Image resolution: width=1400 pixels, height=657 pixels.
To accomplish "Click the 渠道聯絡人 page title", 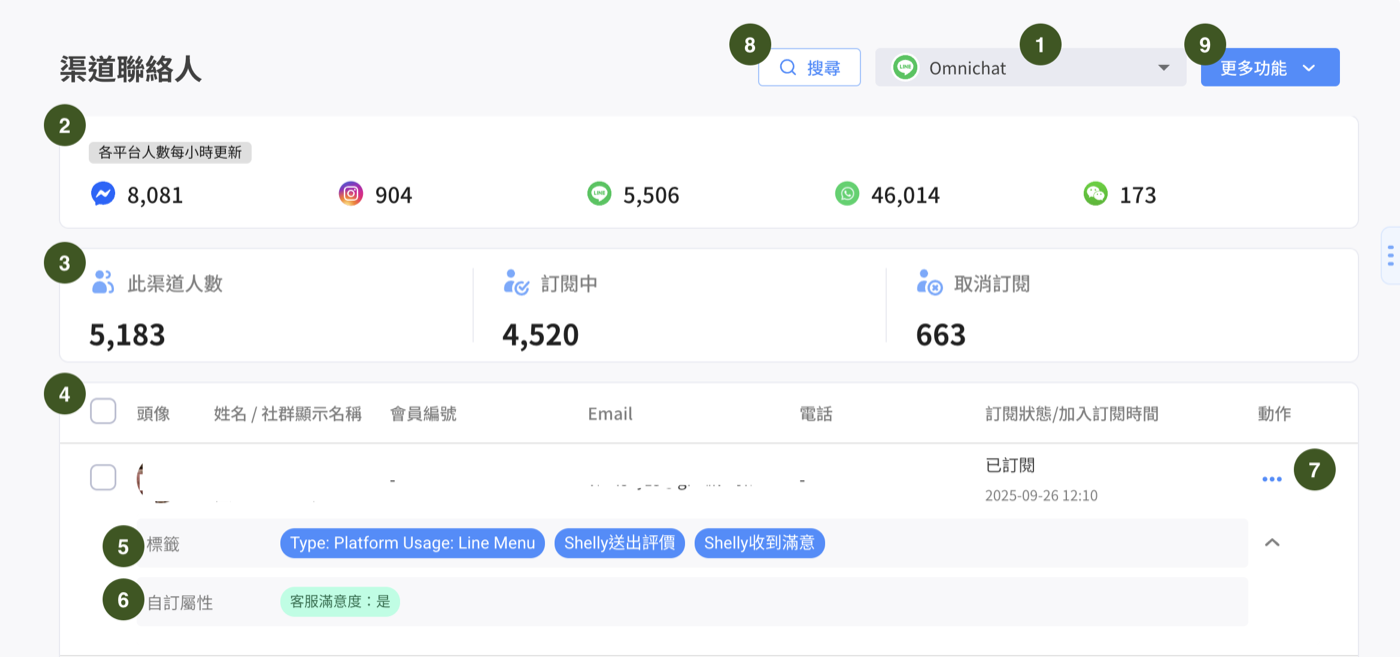I will 130,69.
